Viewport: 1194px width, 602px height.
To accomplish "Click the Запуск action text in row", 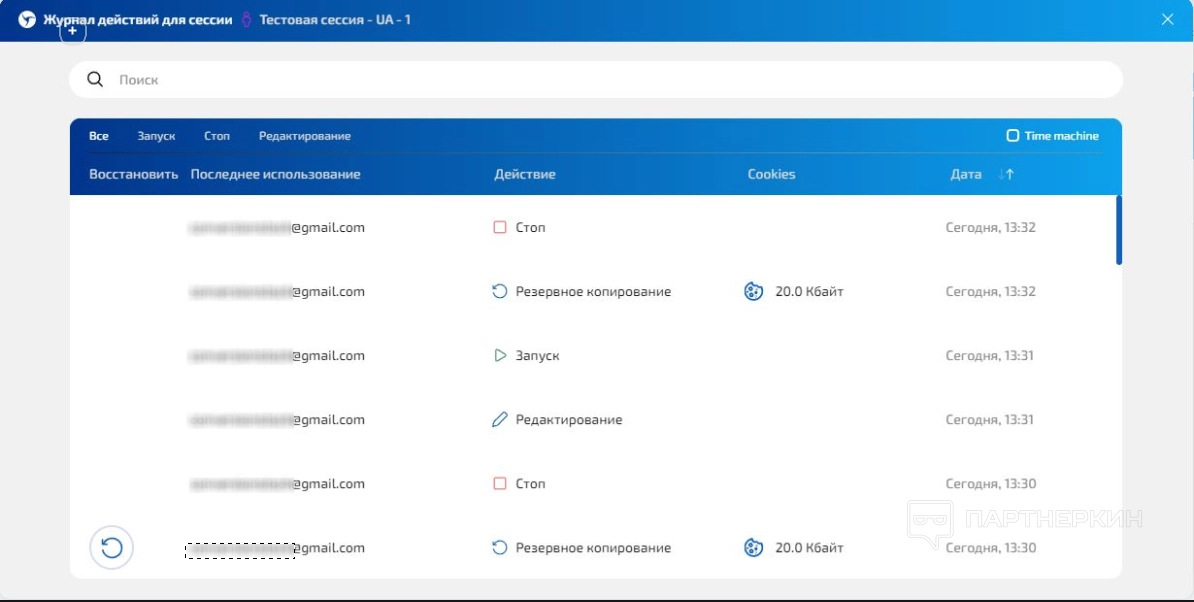I will coord(538,355).
